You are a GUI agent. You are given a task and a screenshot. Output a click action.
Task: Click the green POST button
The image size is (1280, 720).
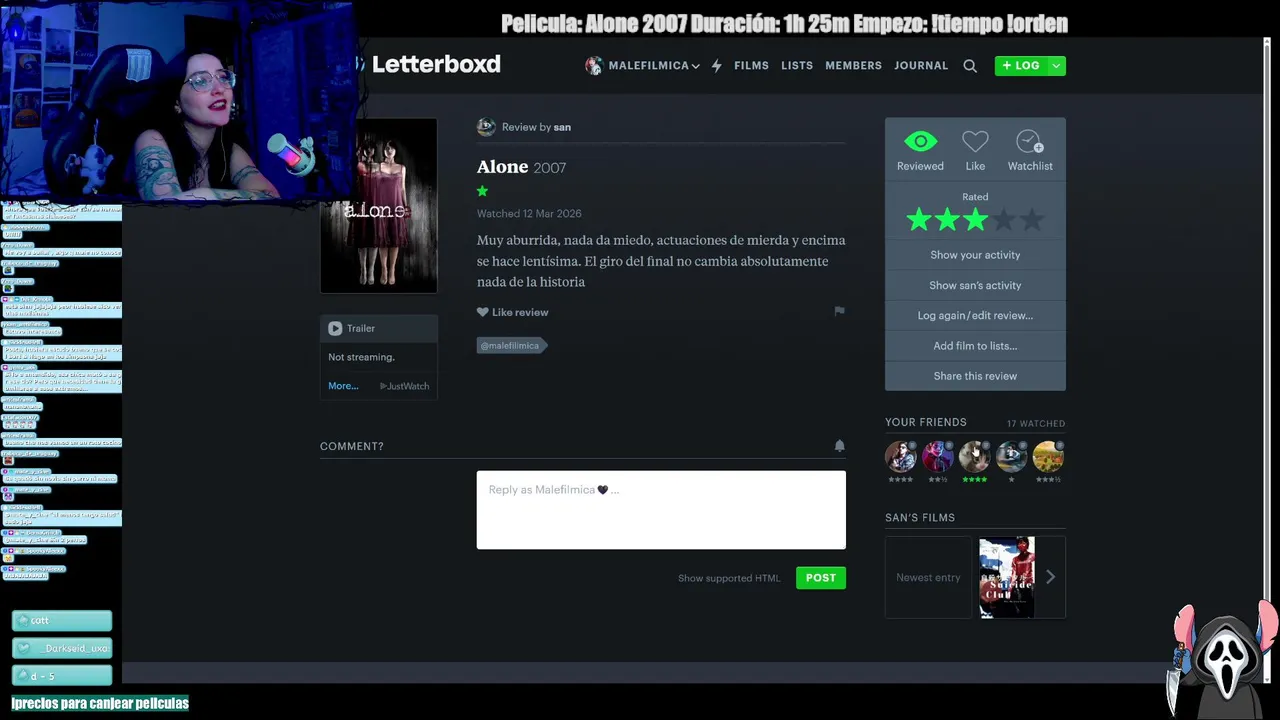[x=821, y=578]
